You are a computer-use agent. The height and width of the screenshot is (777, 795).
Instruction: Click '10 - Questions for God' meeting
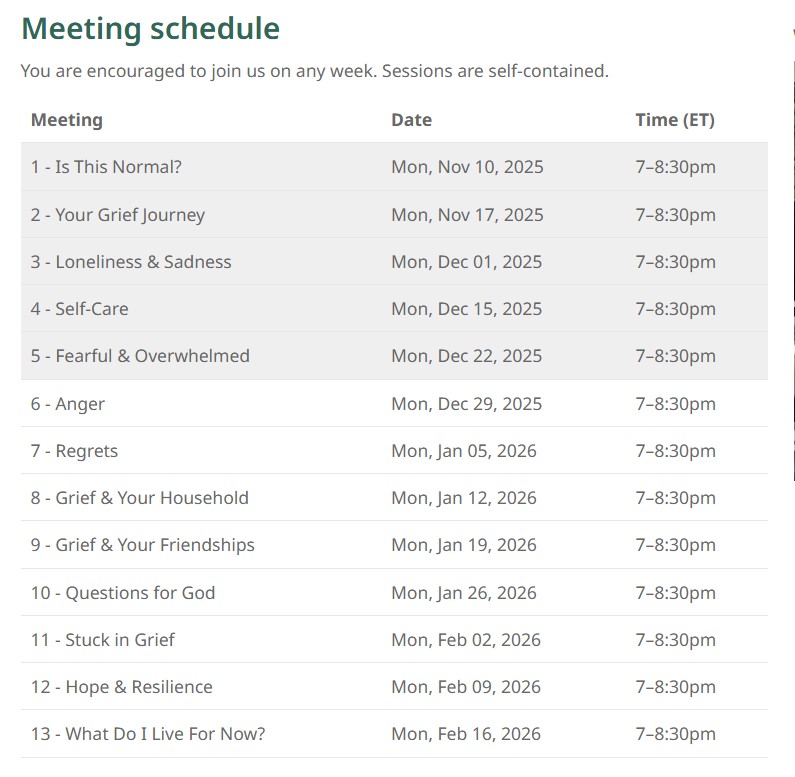[122, 593]
